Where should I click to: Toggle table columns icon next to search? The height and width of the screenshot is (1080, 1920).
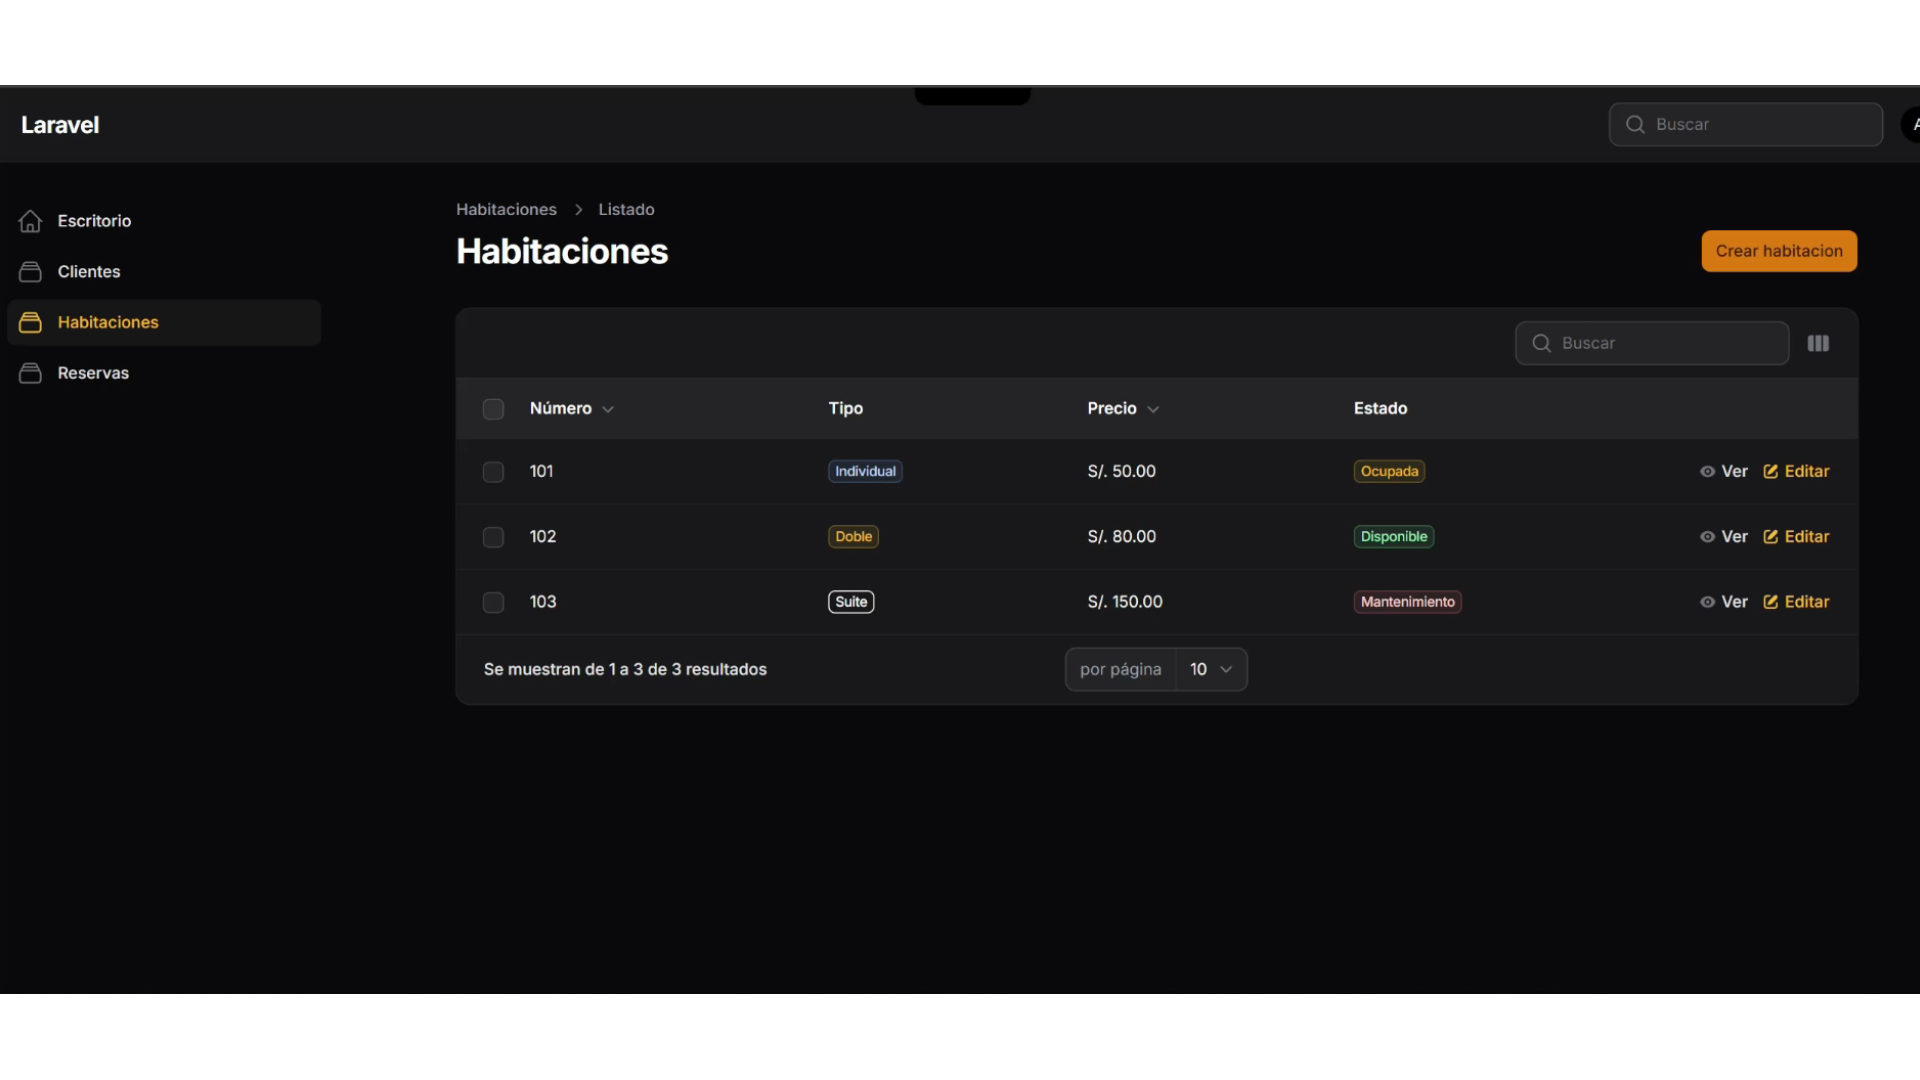click(x=1818, y=343)
